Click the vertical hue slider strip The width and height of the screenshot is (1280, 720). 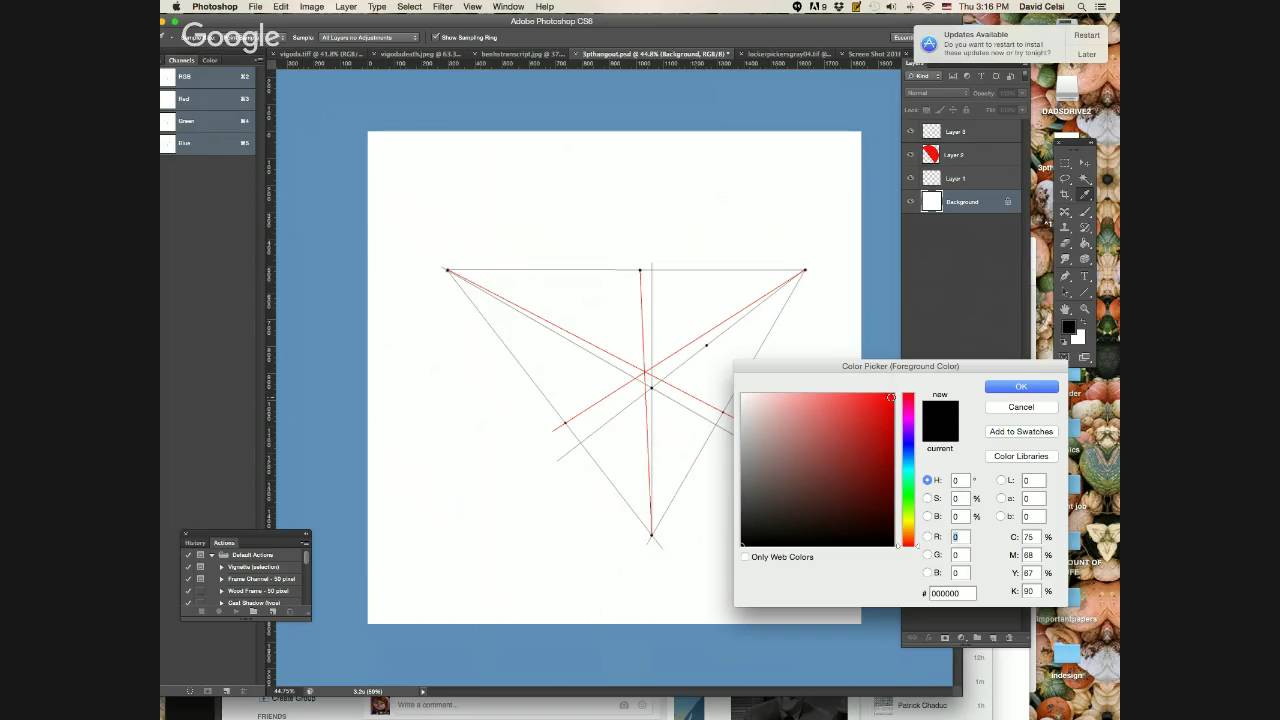(x=908, y=469)
